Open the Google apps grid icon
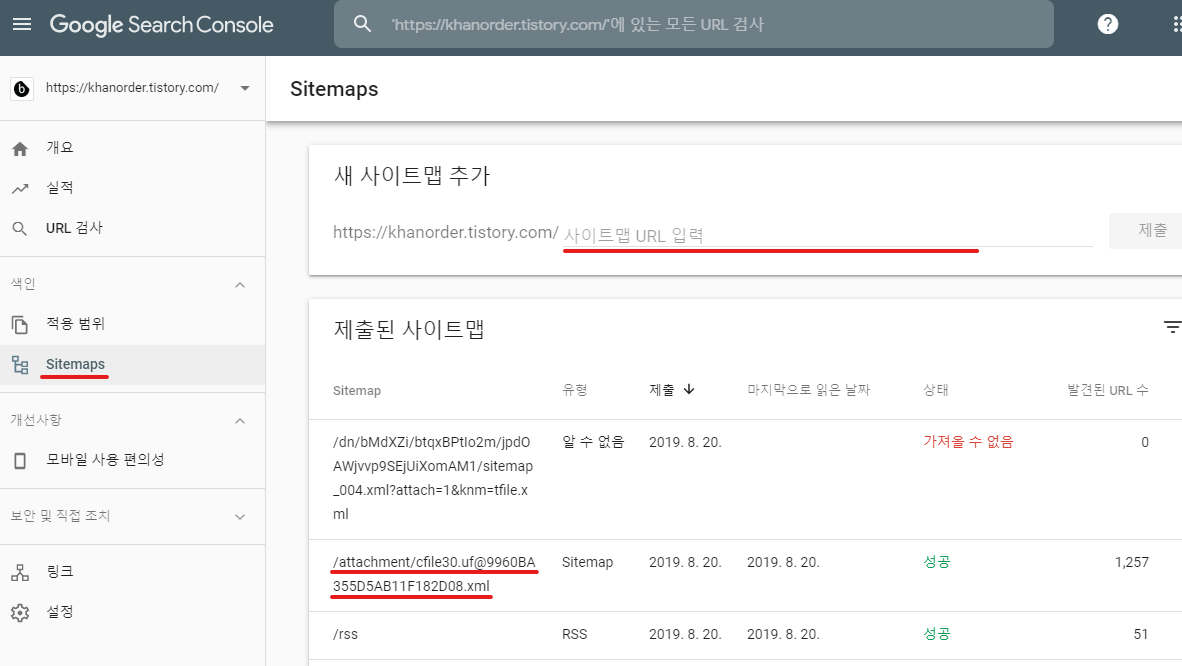 point(1176,24)
